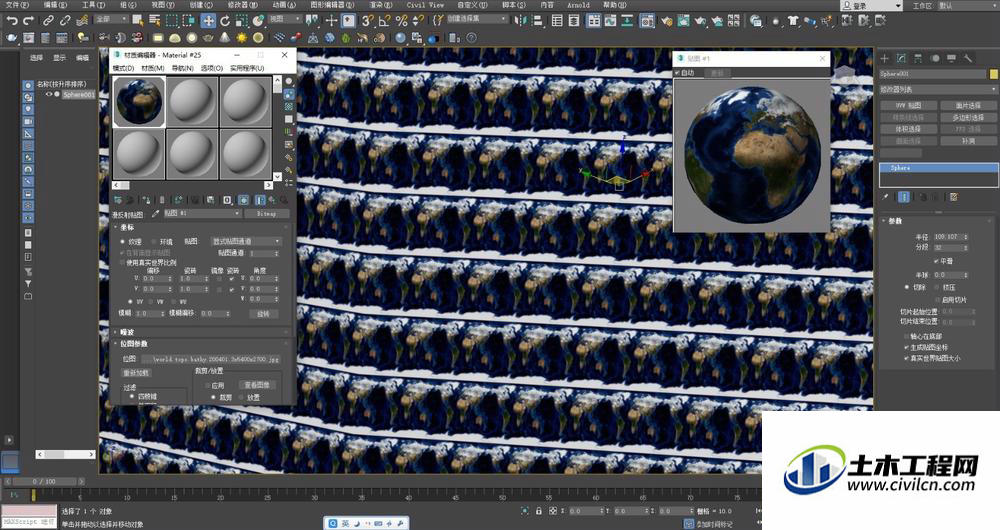Image resolution: width=1000 pixels, height=530 pixels.
Task: Open the 显式贴图通道 mapping dropdown
Action: (x=246, y=242)
